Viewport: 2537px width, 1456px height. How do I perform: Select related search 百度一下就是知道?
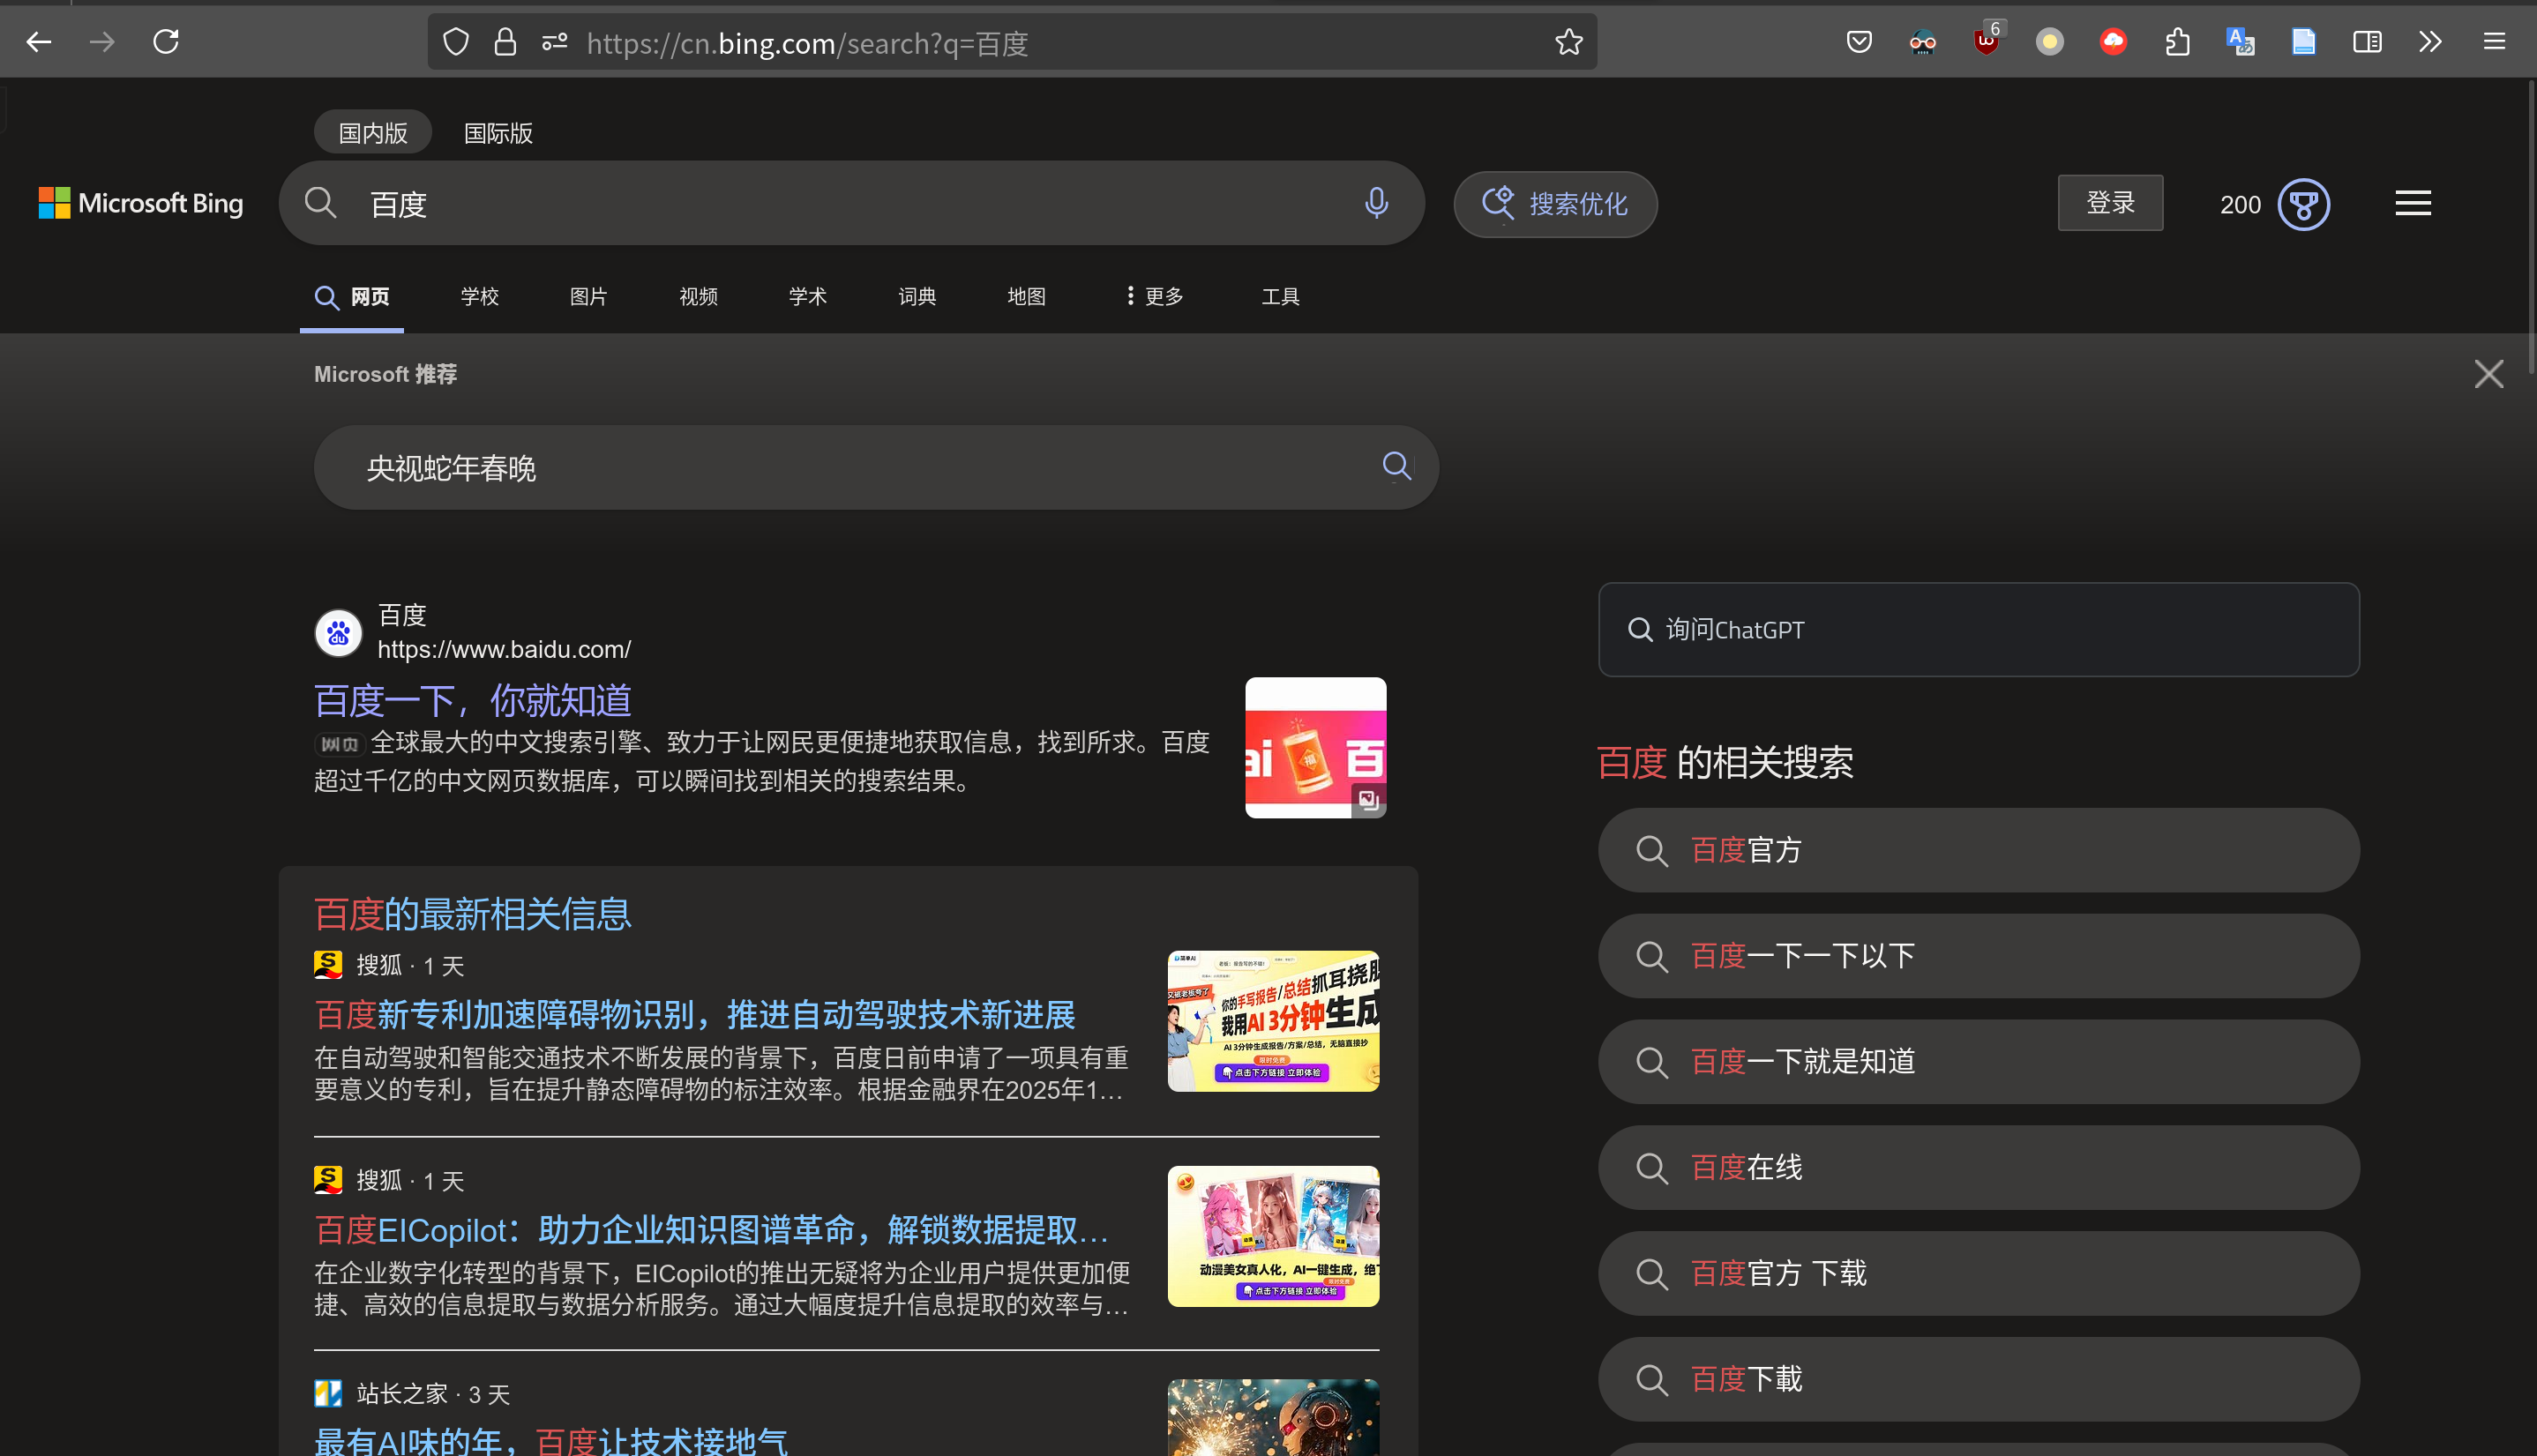[1978, 1061]
